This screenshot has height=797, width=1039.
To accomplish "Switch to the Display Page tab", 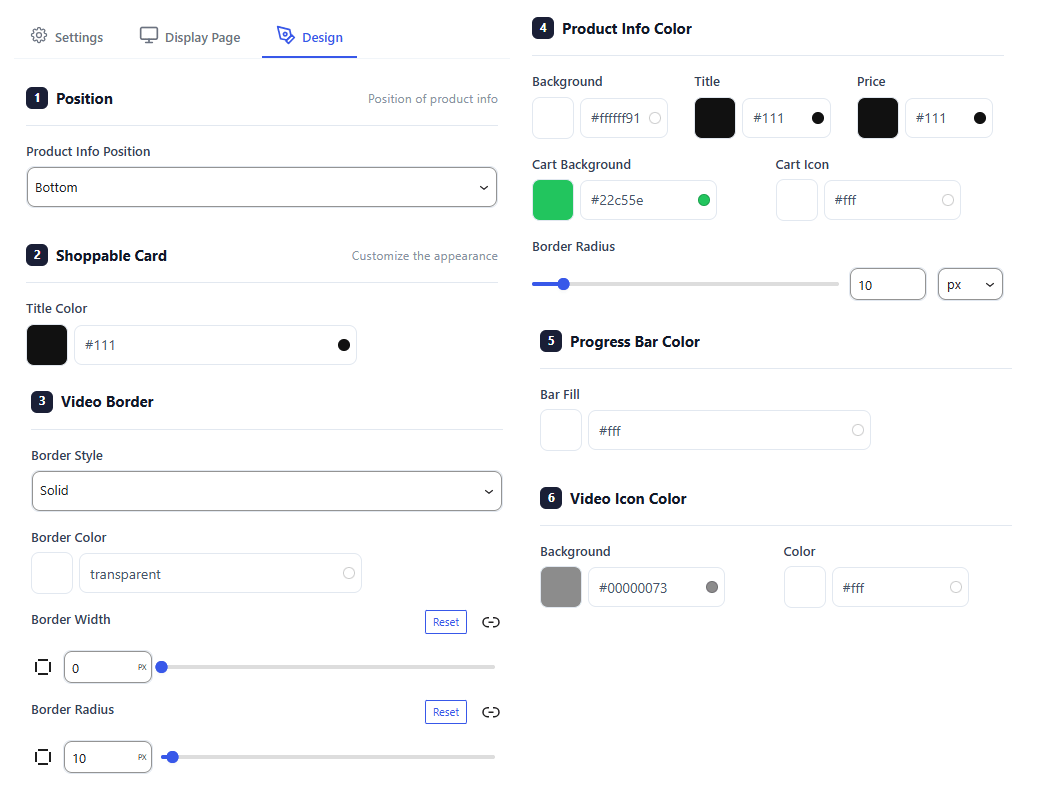I will point(190,37).
